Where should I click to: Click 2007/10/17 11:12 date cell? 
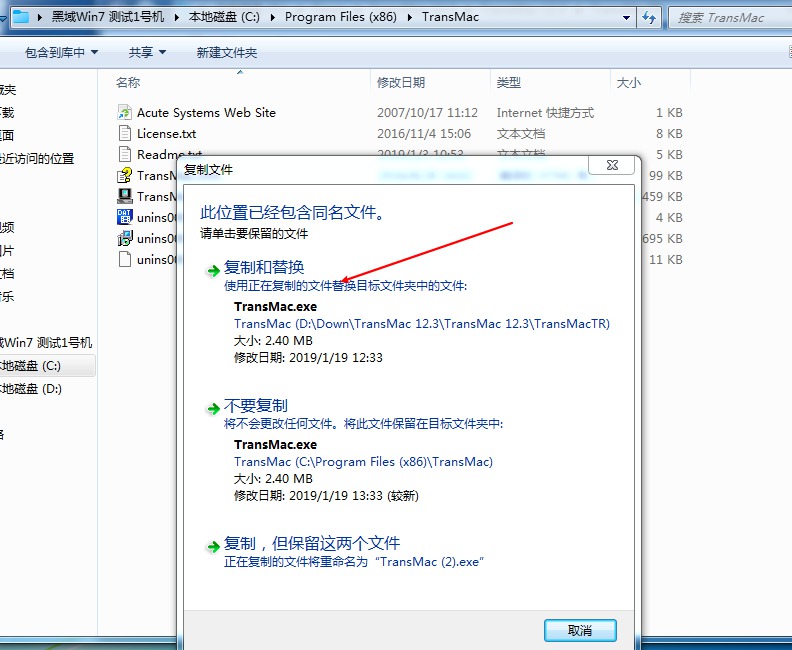(x=427, y=112)
